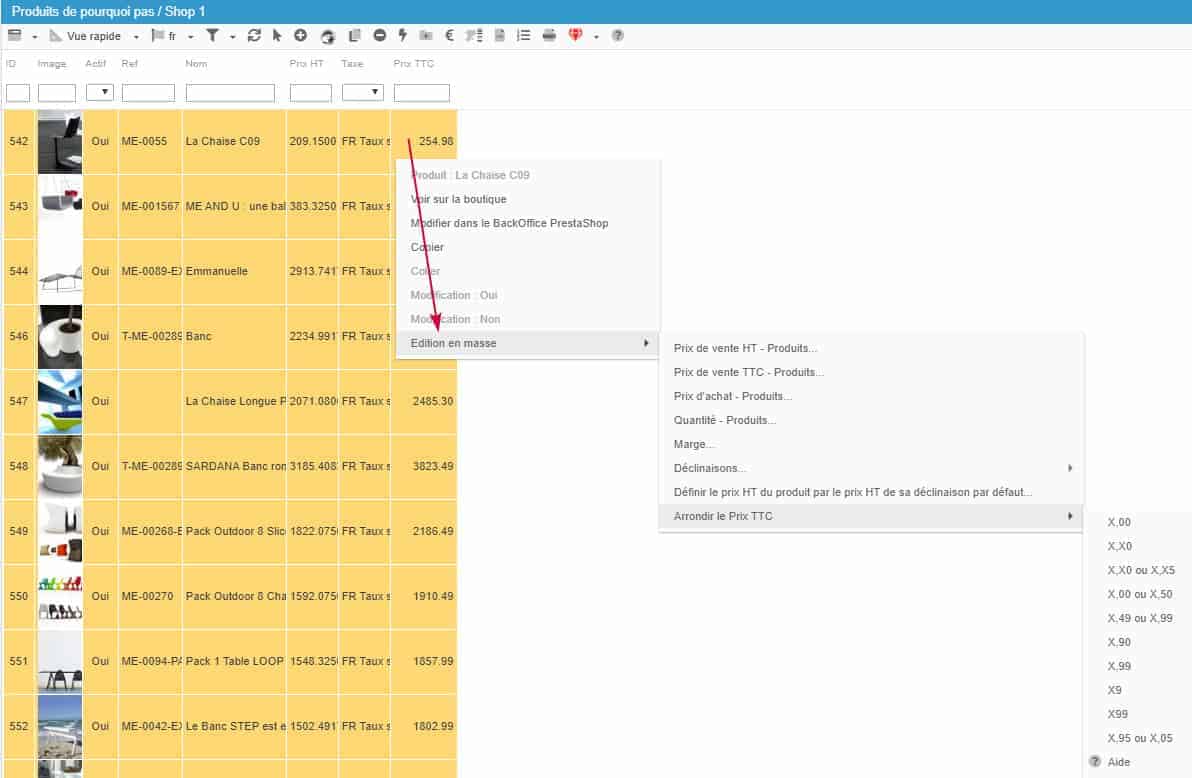Click Voir sur la boutique
Screen dimensions: 1192x778
point(459,199)
